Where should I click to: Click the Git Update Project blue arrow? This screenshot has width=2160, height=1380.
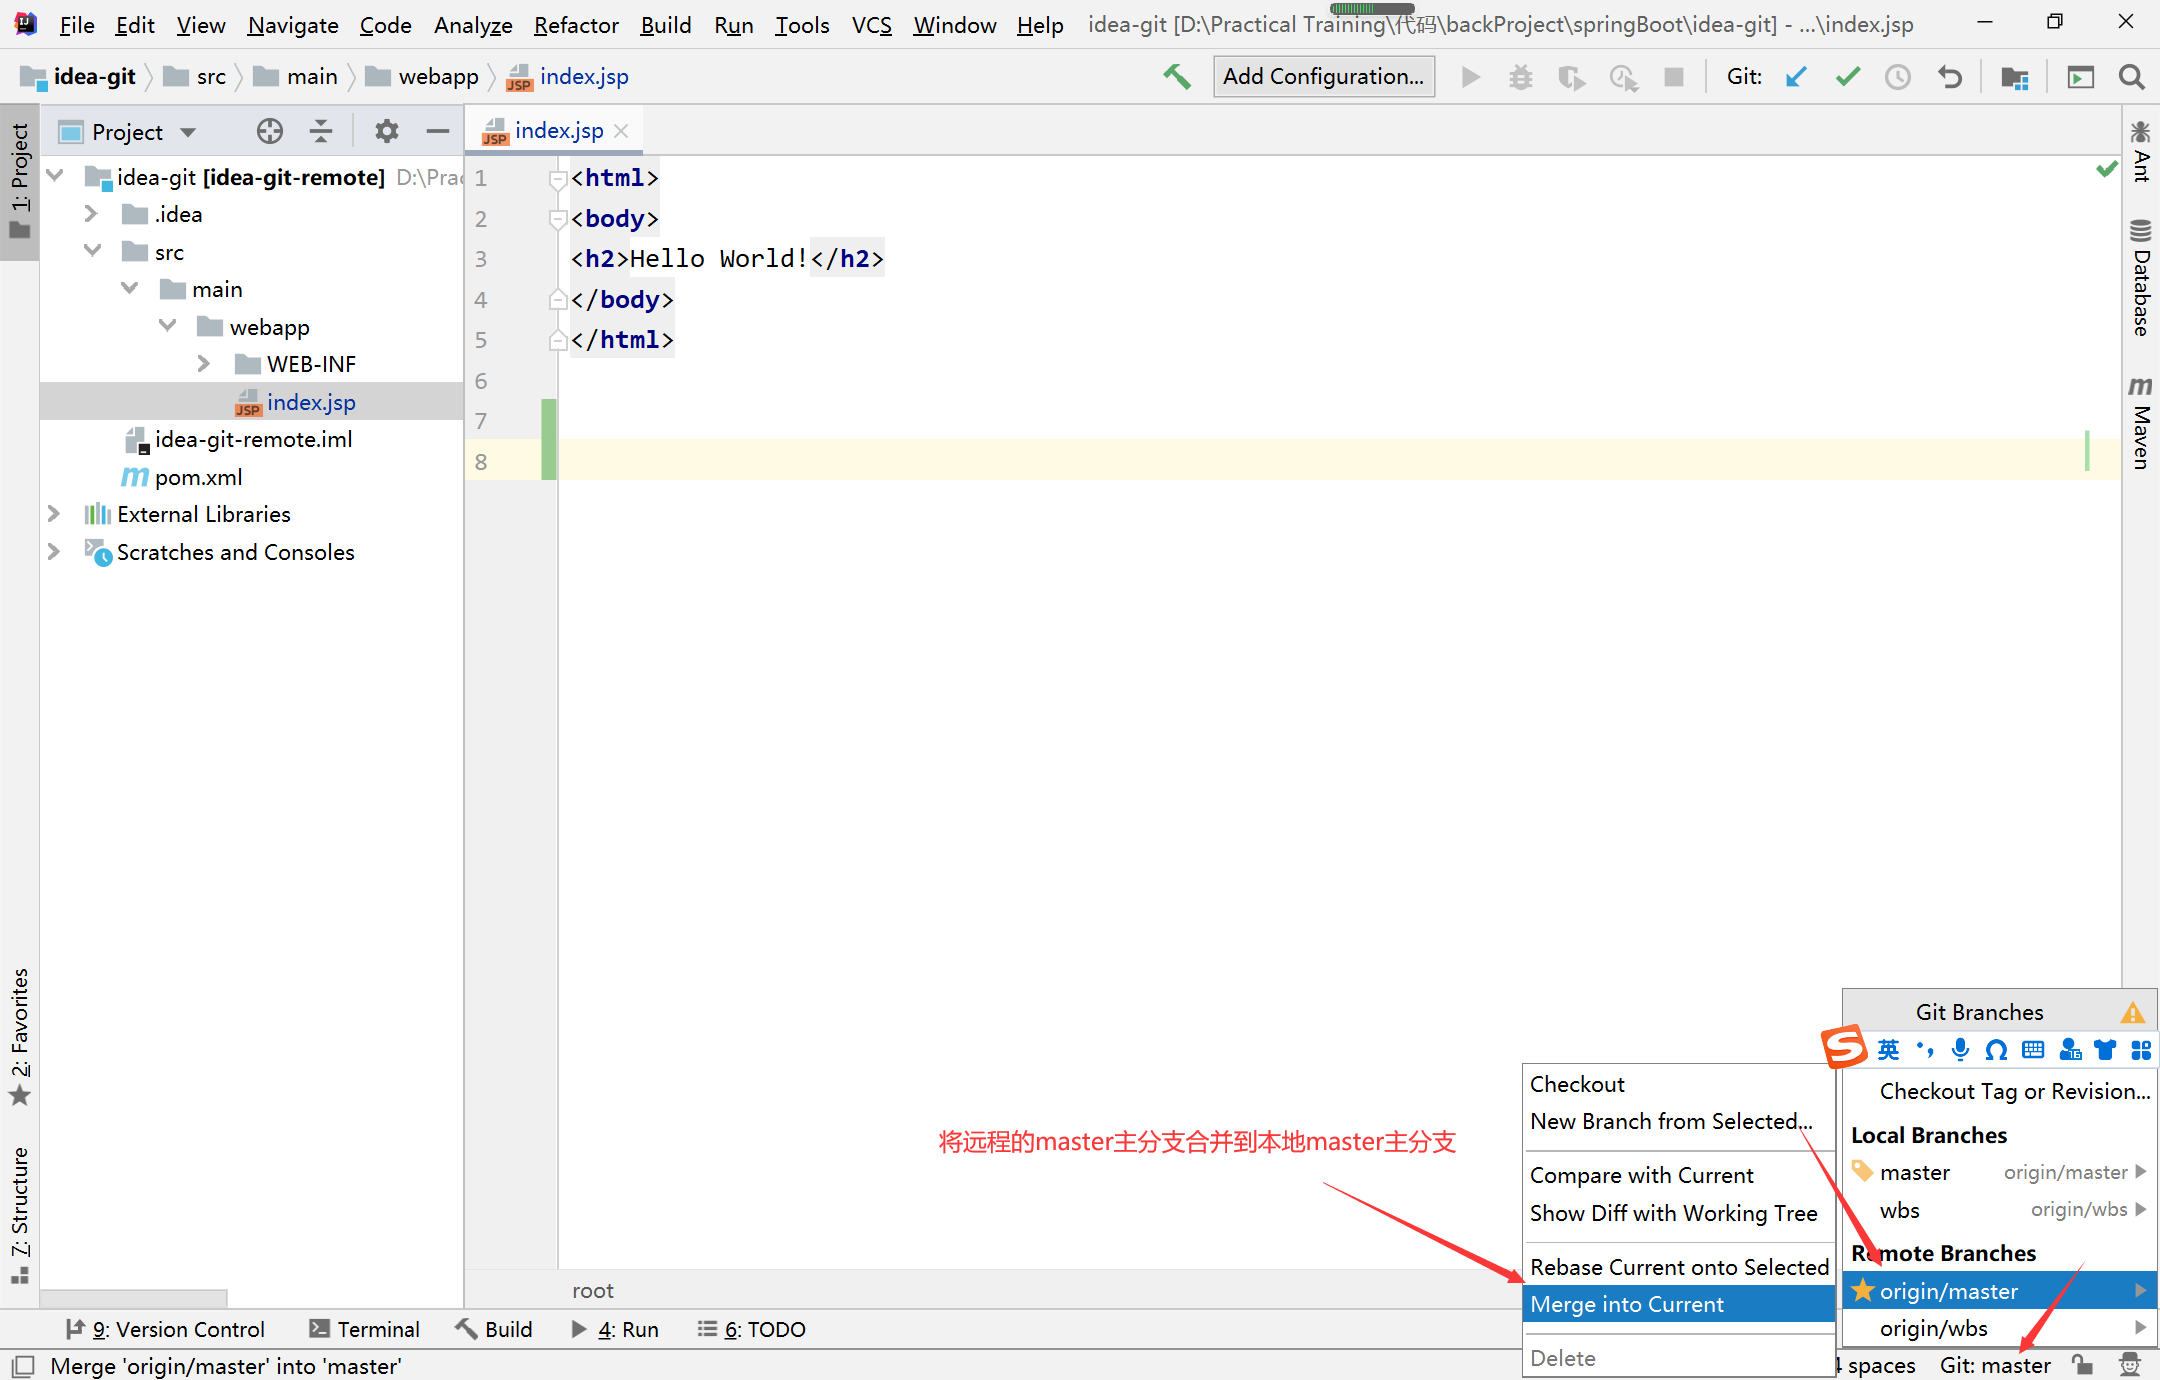1796,77
